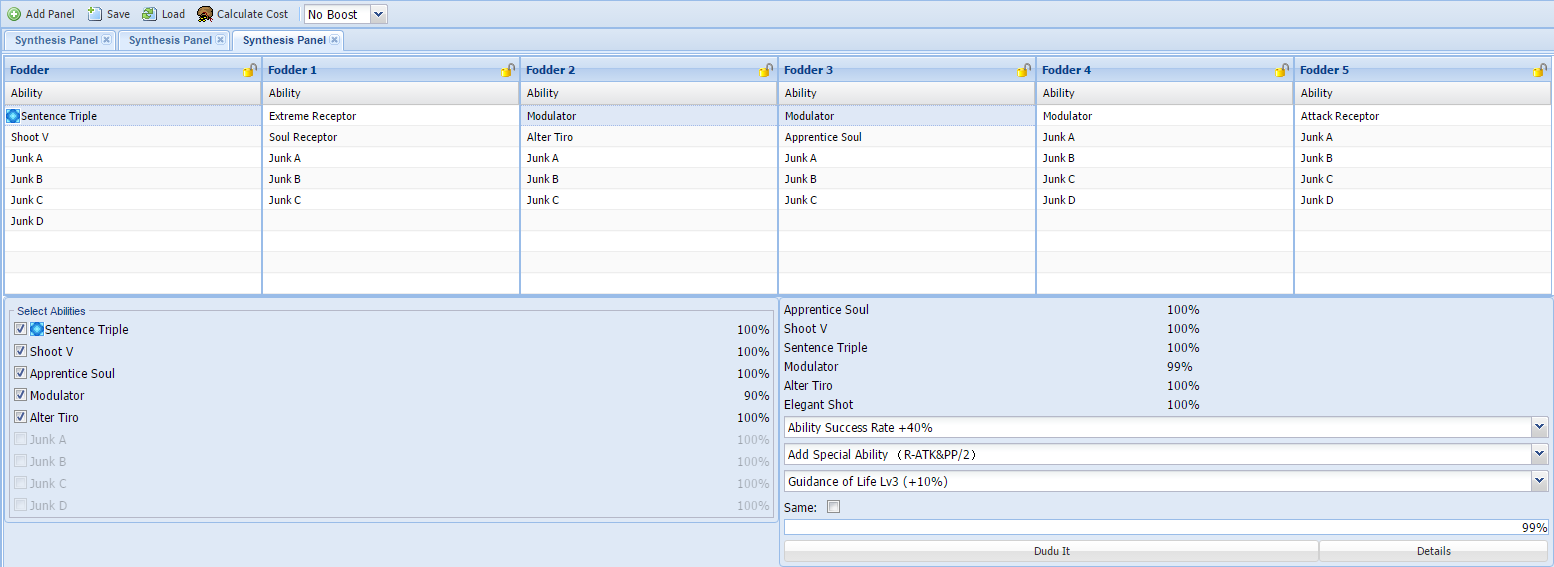
Task: Click the 99% success rate progress bar
Action: (1166, 527)
